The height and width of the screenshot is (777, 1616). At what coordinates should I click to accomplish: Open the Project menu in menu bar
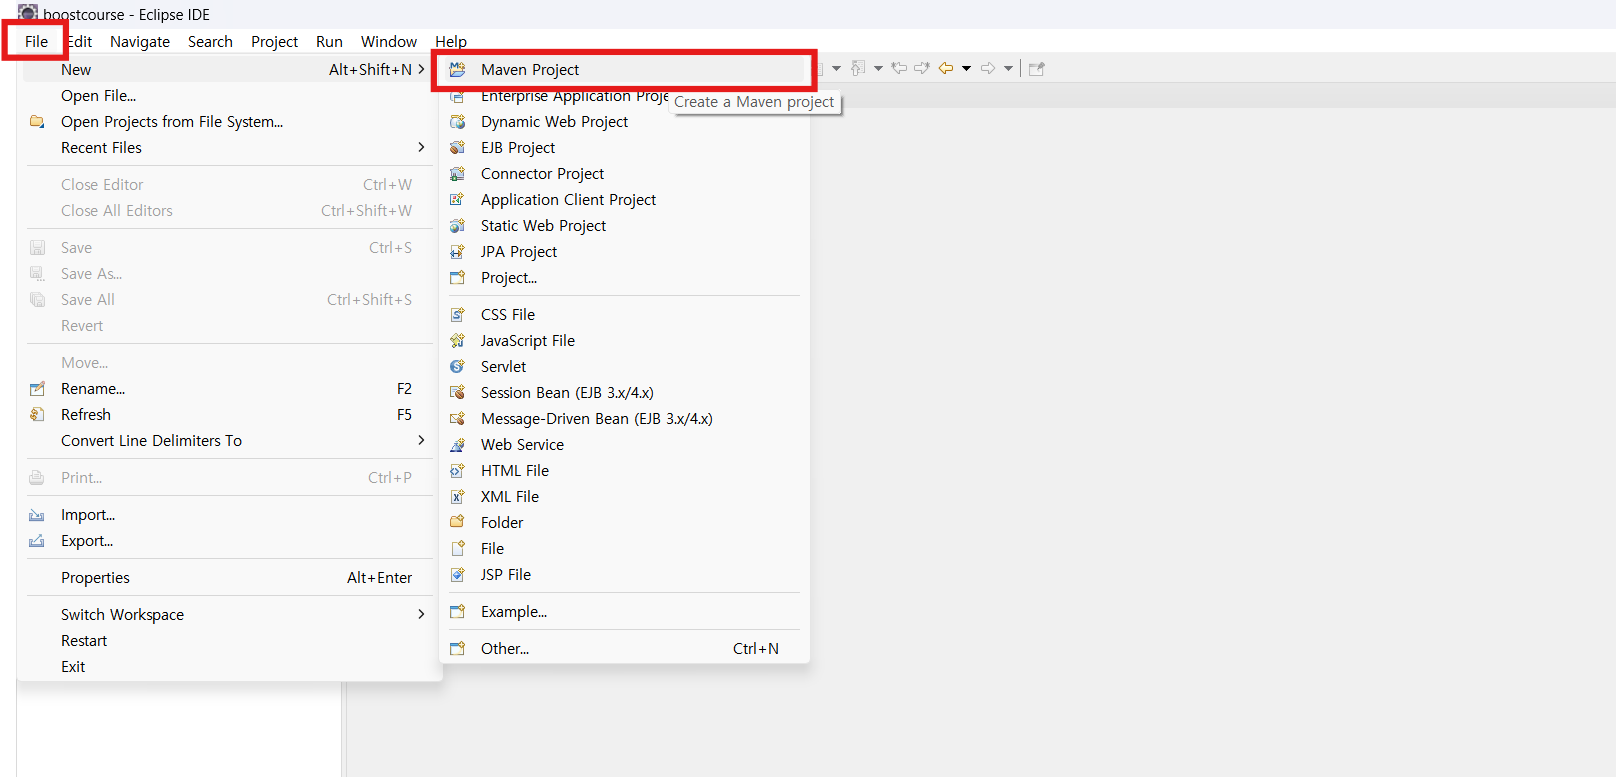coord(274,42)
